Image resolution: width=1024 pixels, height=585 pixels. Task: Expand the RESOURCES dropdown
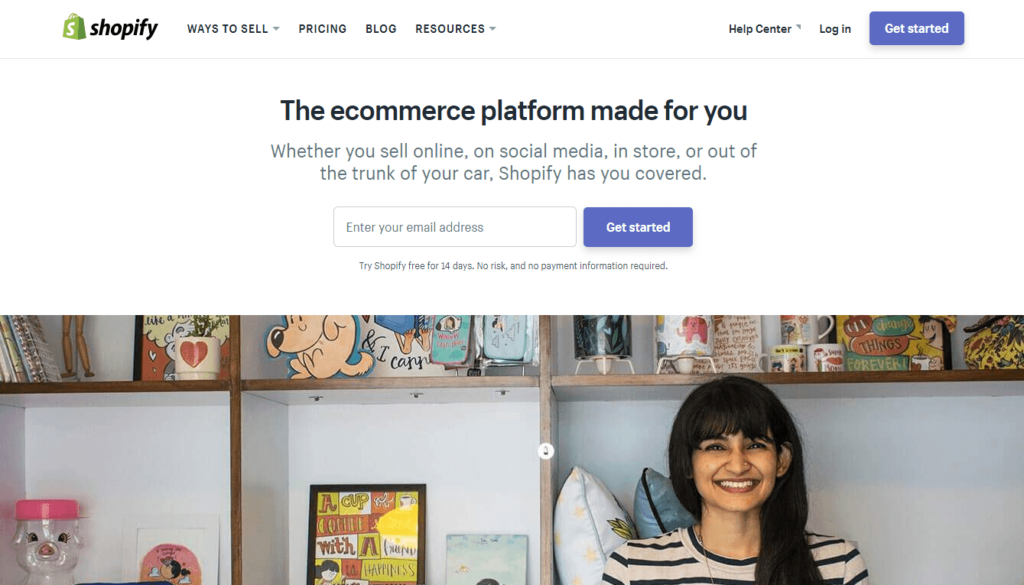449,29
